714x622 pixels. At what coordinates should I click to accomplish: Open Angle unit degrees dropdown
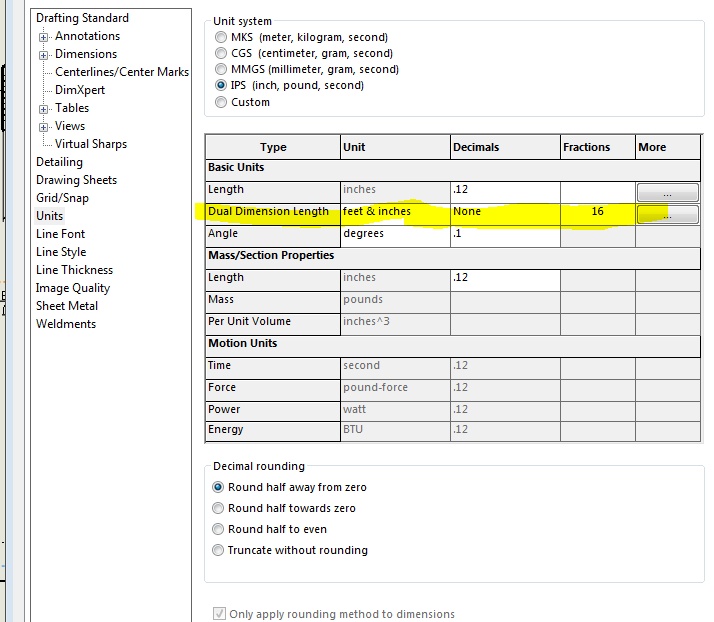pyautogui.click(x=395, y=236)
